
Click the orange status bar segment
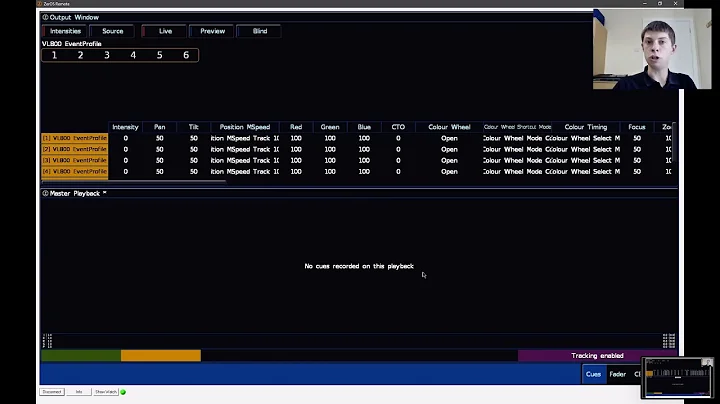pyautogui.click(x=161, y=356)
